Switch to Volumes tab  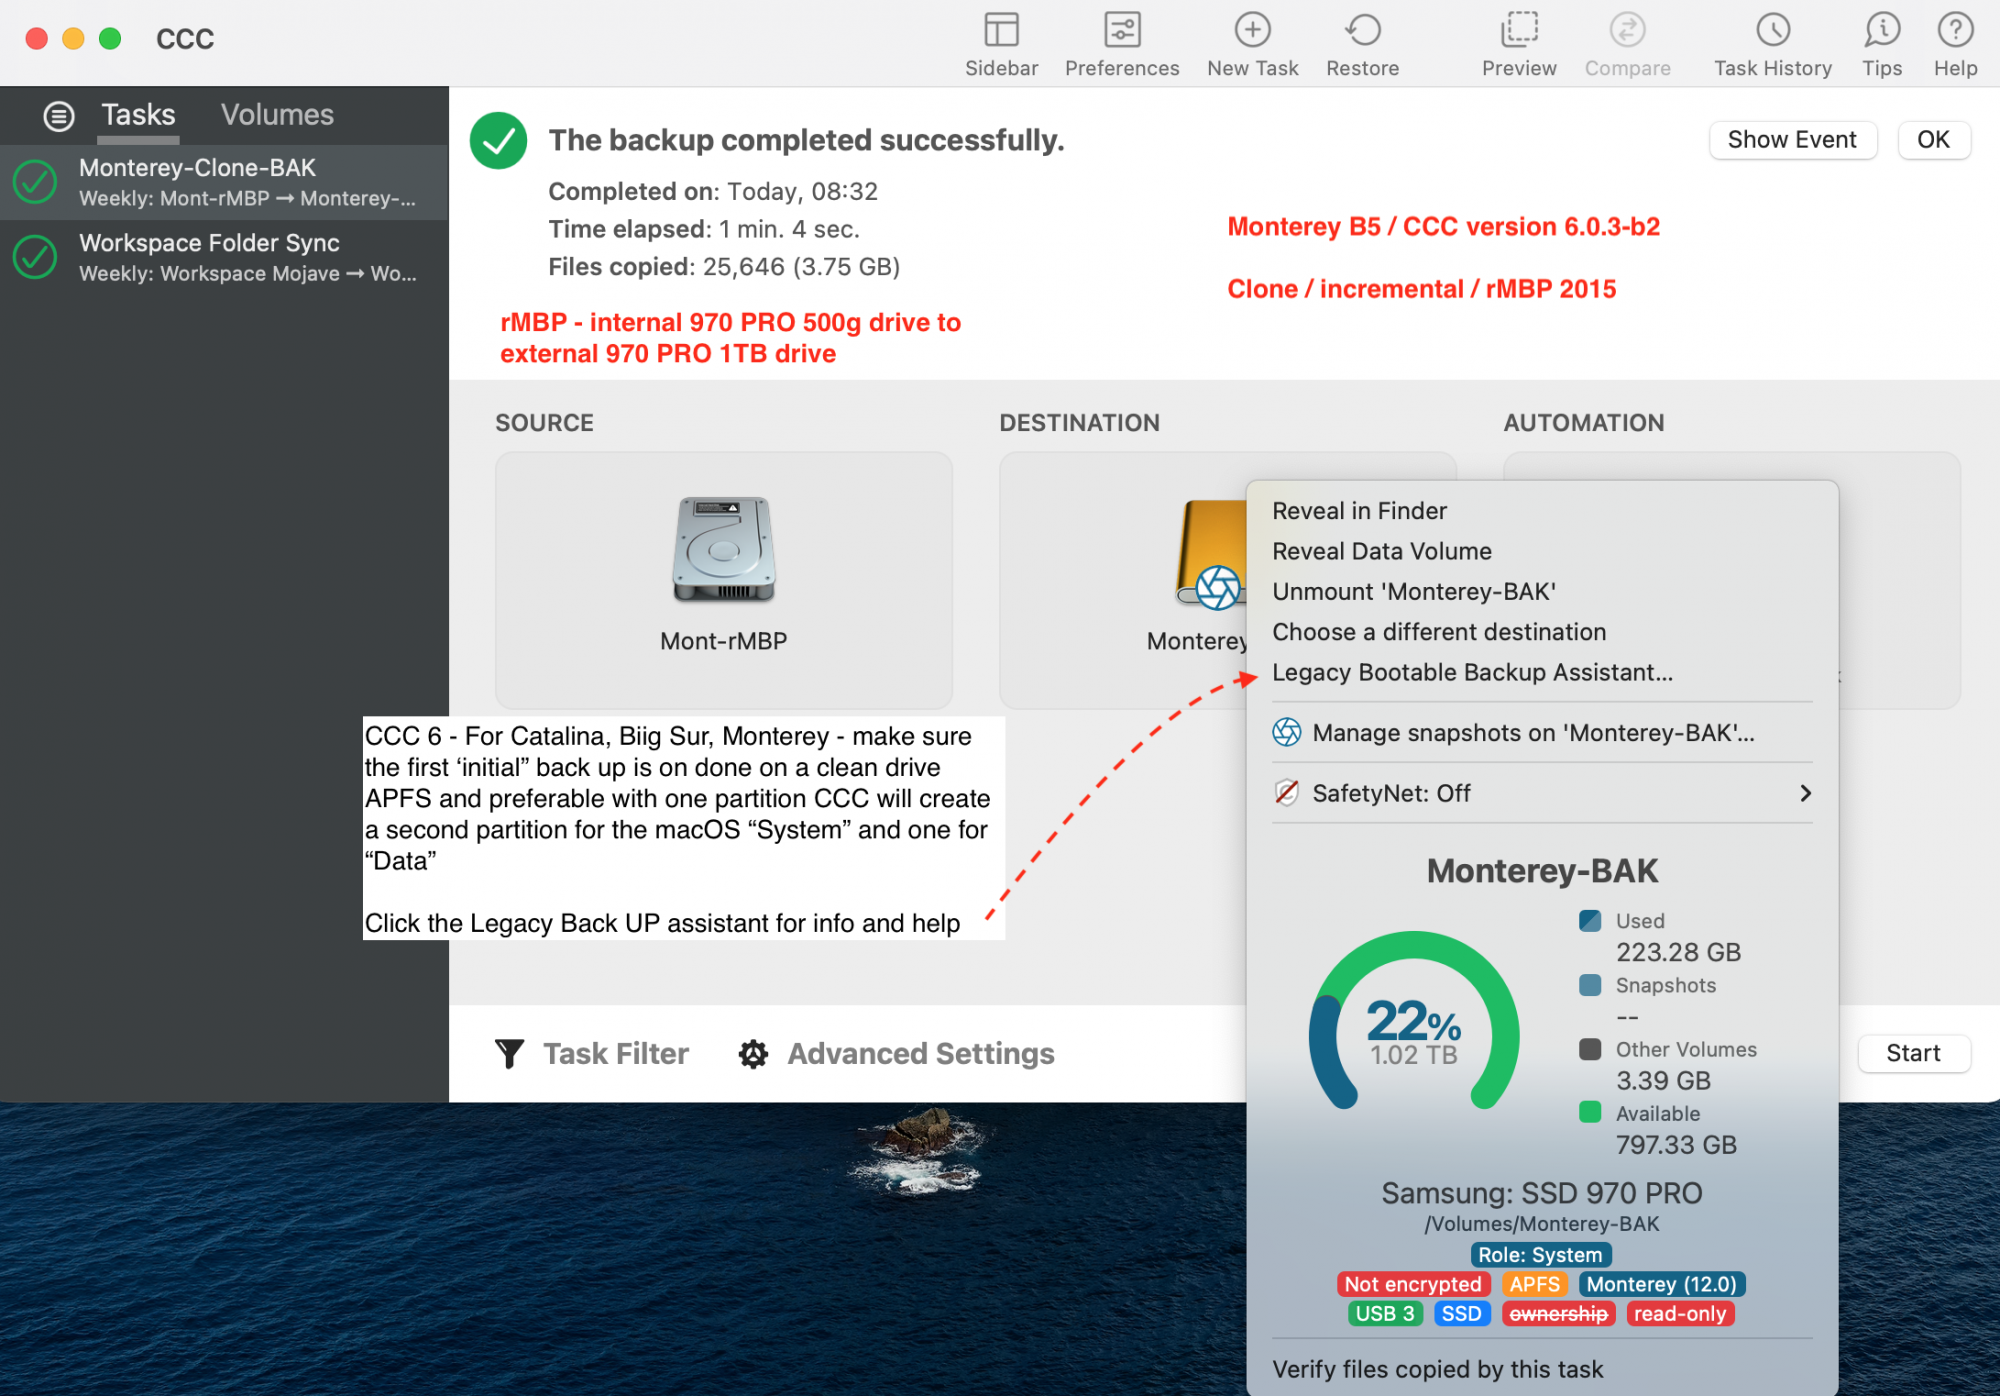280,114
